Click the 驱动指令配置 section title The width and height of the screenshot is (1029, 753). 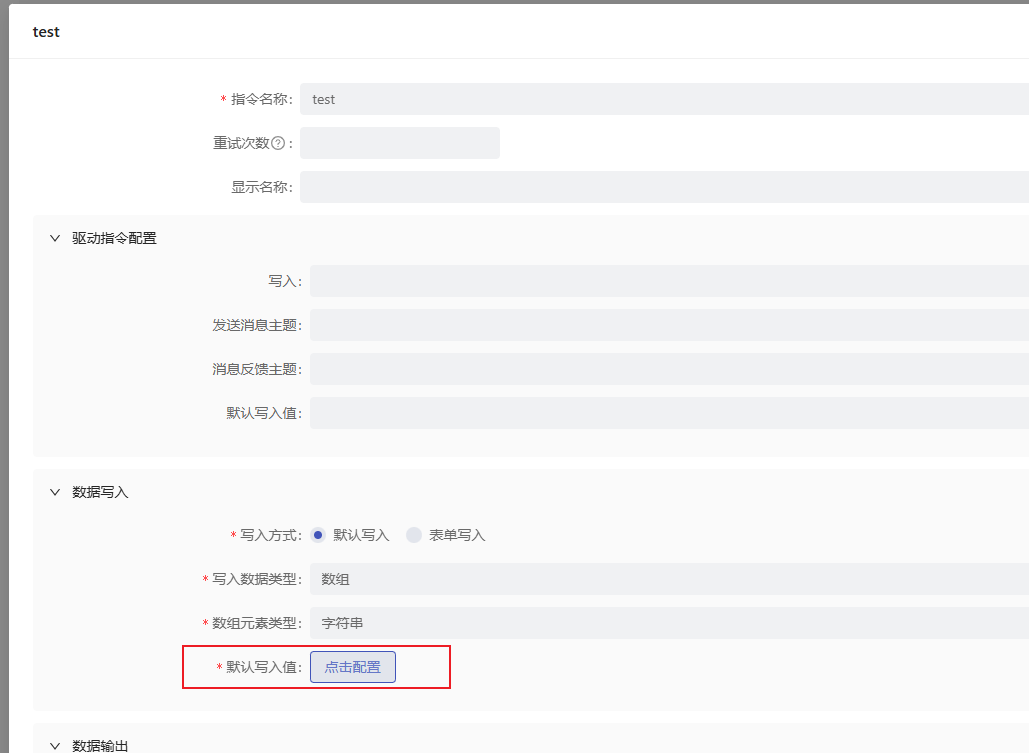point(114,238)
